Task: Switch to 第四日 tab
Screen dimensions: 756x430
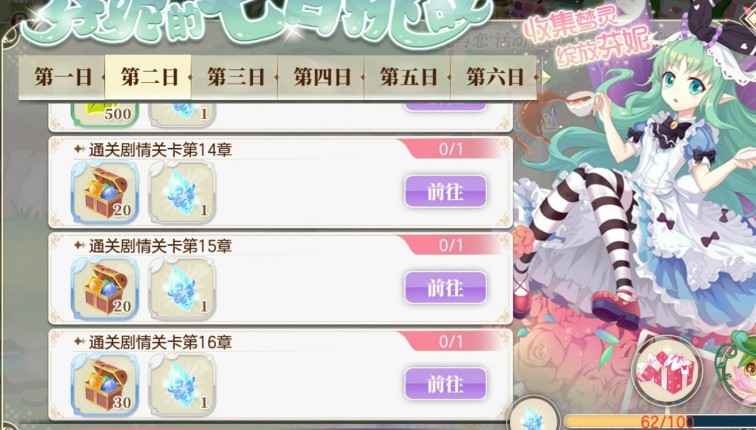Action: click(321, 77)
